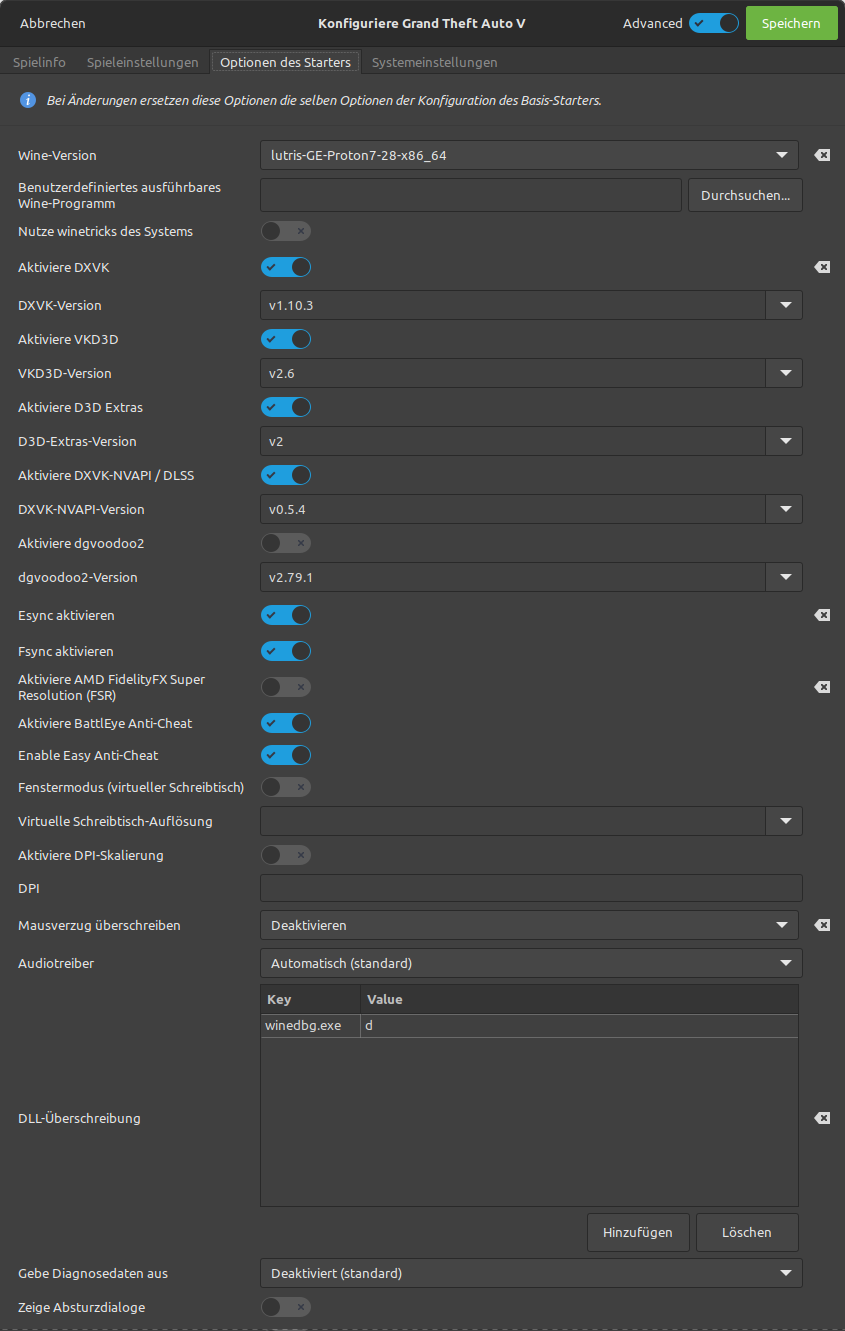The height and width of the screenshot is (1331, 845).
Task: Expand the DXVK-Version arrow button
Action: (x=784, y=305)
